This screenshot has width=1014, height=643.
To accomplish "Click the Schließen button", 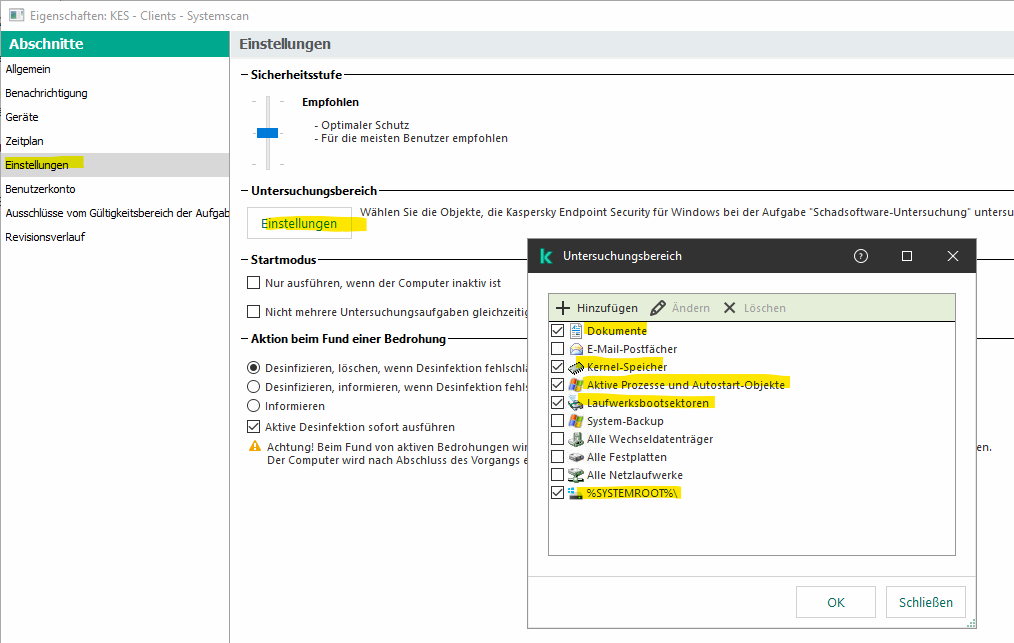I will (925, 602).
